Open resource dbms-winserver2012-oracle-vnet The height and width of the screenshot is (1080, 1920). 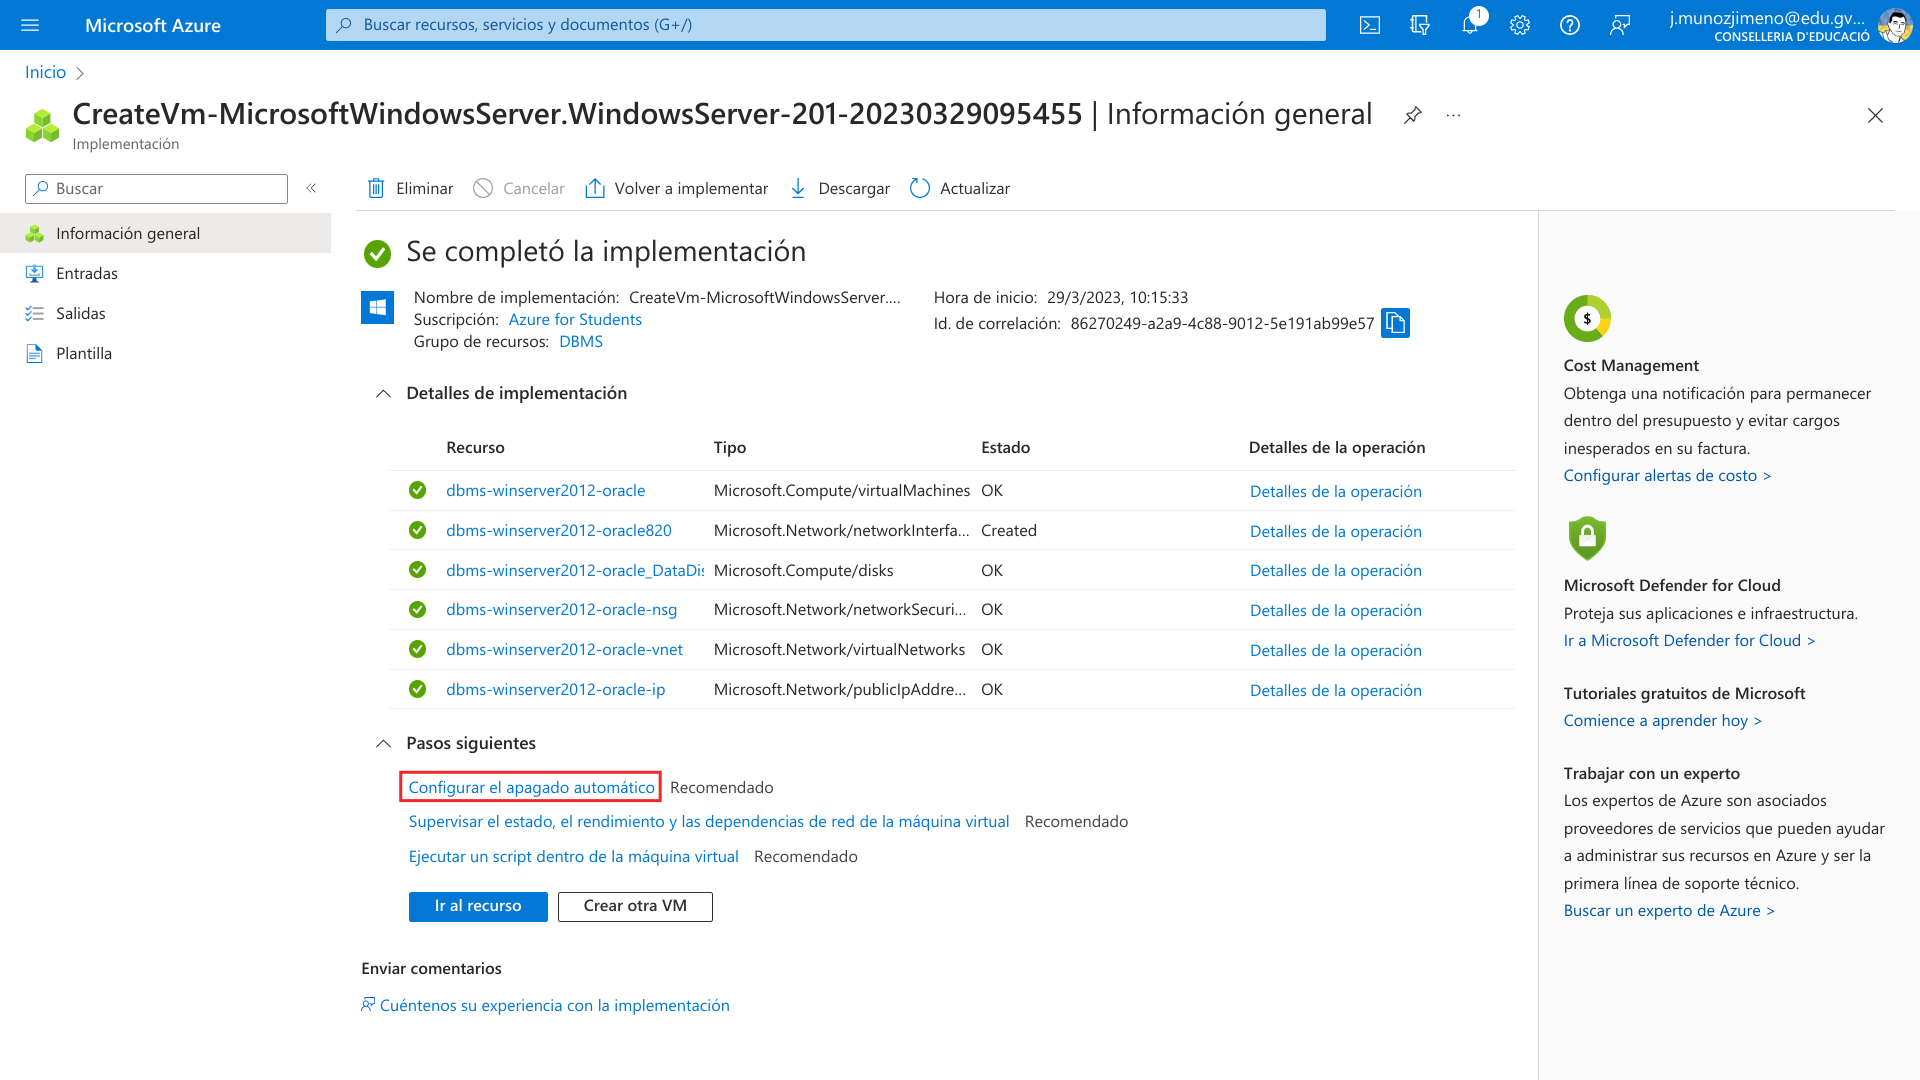point(564,650)
